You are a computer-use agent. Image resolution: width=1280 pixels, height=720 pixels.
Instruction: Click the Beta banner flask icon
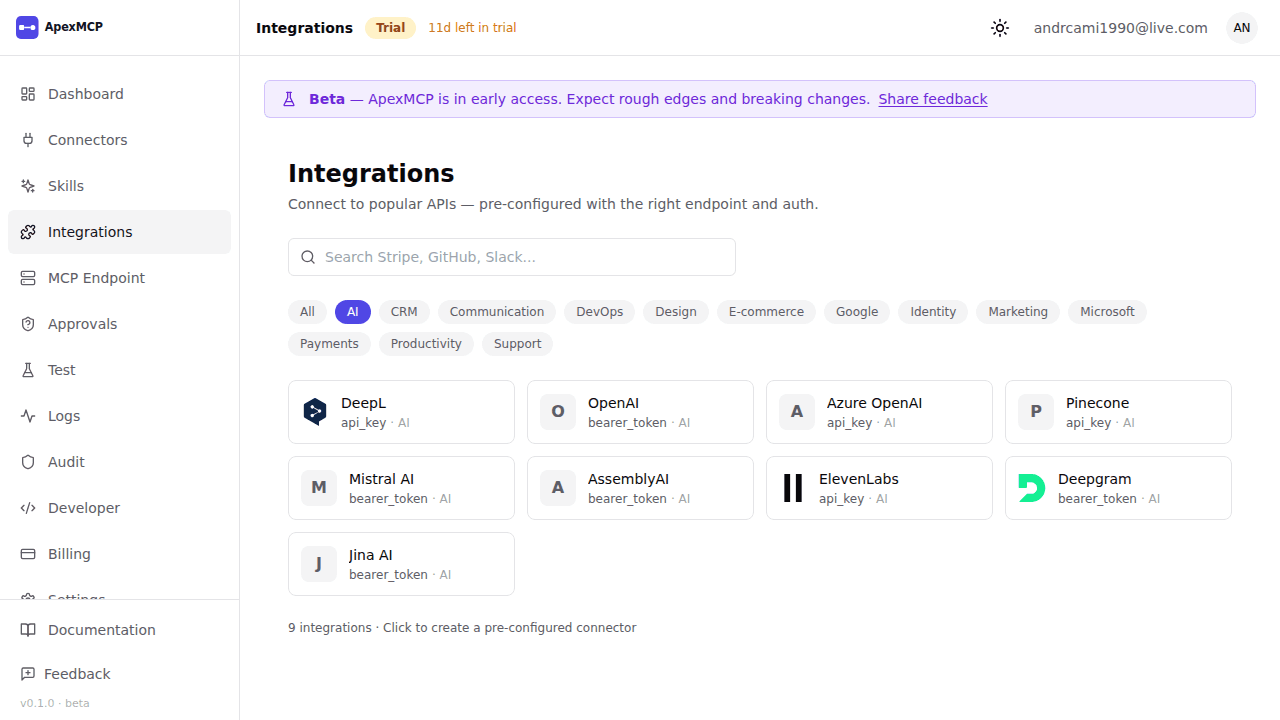289,99
